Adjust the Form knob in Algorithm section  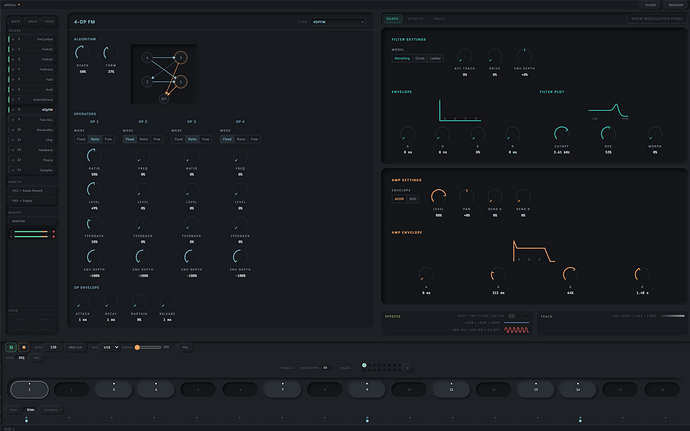(x=110, y=53)
